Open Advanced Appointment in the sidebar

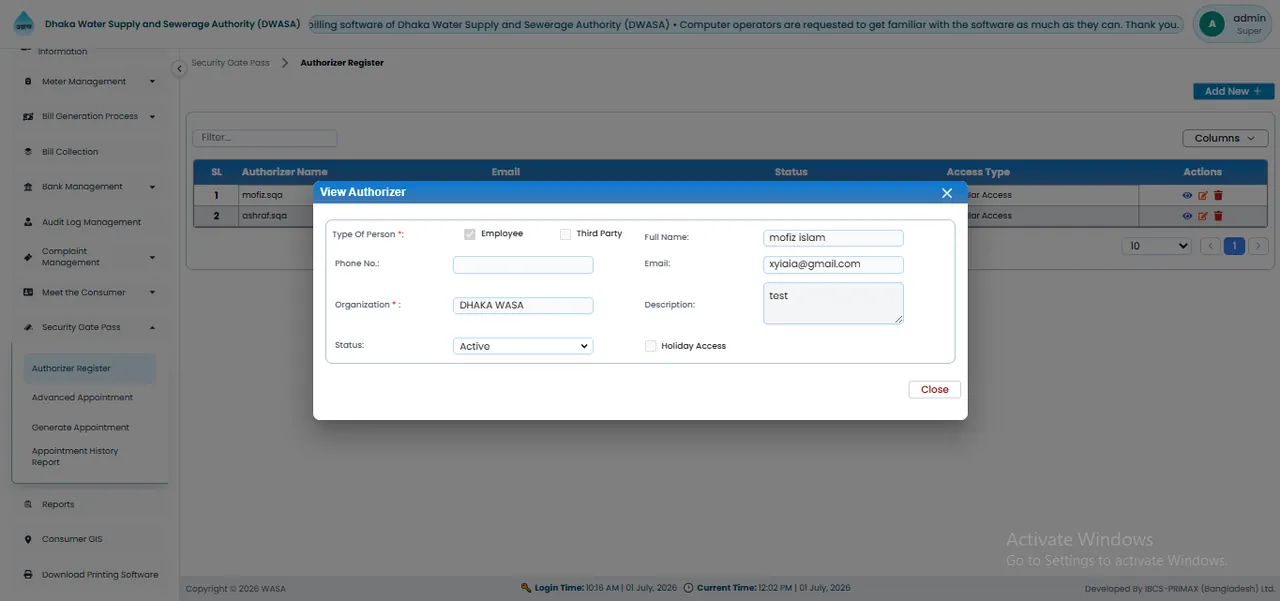[x=82, y=398]
